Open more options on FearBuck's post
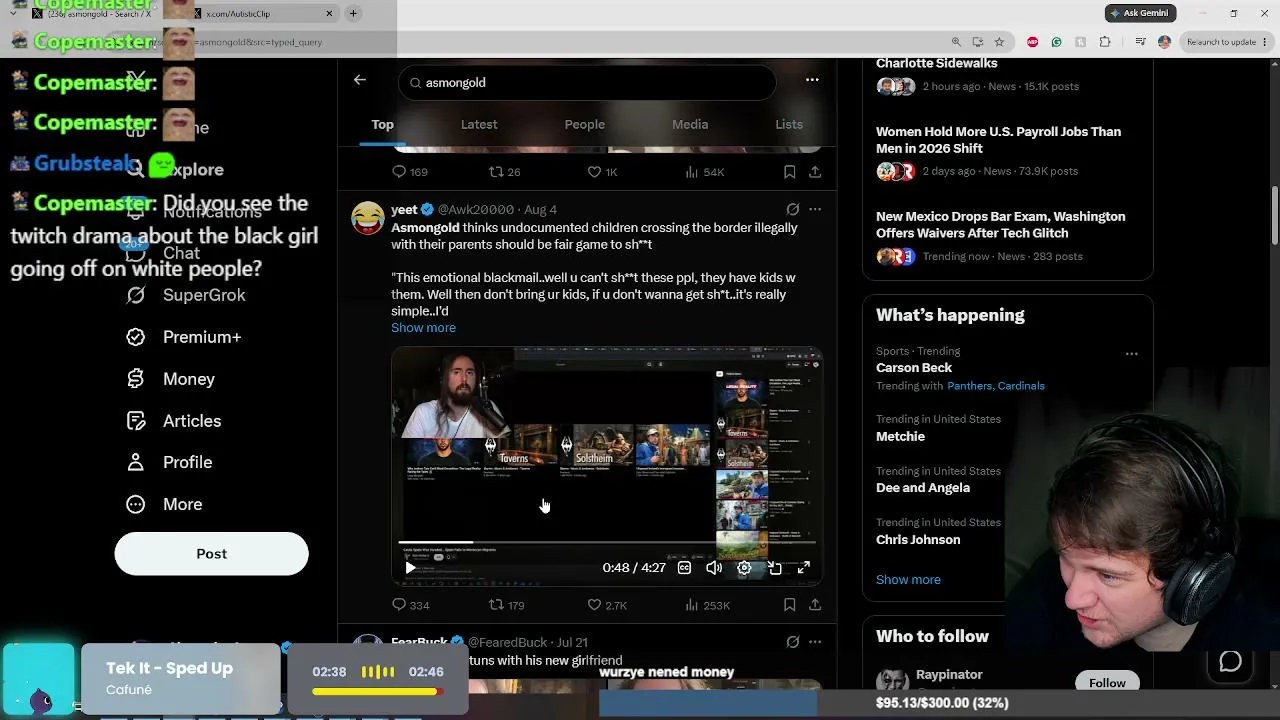Screen dimensions: 1280x720 click(815, 642)
